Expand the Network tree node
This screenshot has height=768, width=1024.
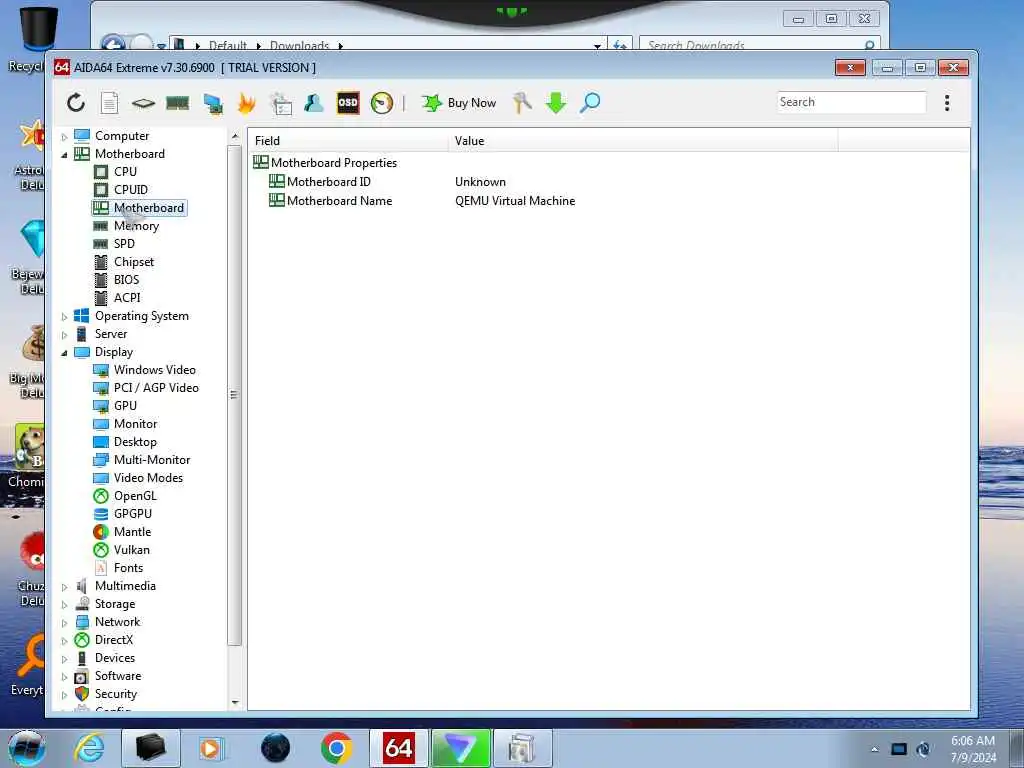tap(64, 622)
